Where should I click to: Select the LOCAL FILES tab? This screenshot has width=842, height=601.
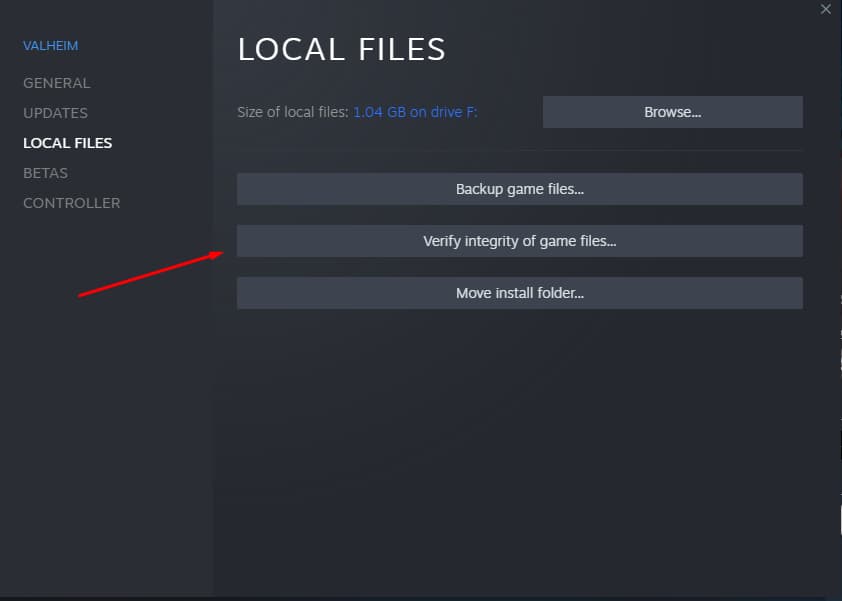pyautogui.click(x=67, y=142)
